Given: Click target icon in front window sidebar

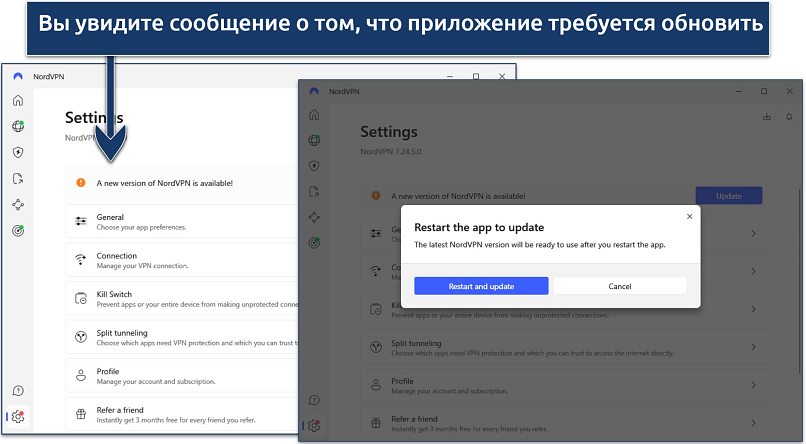Looking at the screenshot, I should [314, 243].
